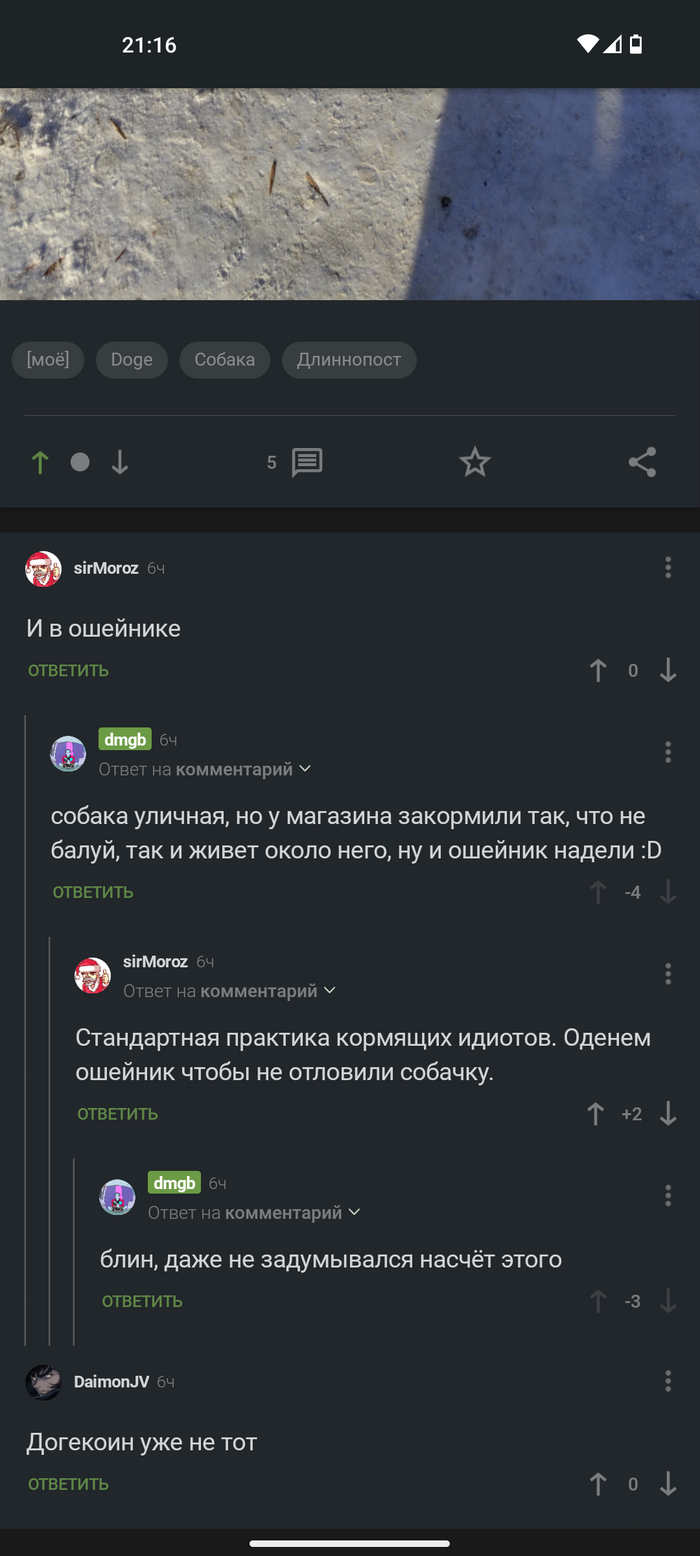The image size is (700, 1556).
Task: Upvote sirMoroz's comment about кормящих идиотов
Action: (x=596, y=1113)
